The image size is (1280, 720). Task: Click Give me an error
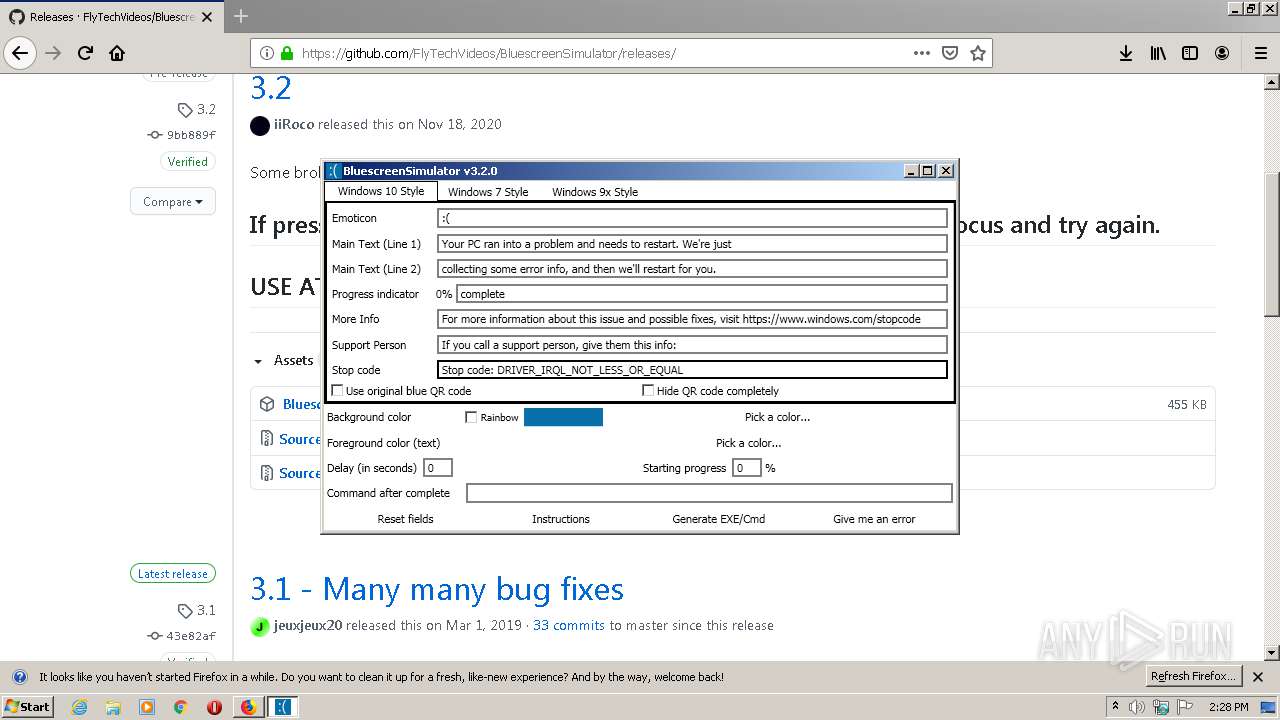[874, 519]
